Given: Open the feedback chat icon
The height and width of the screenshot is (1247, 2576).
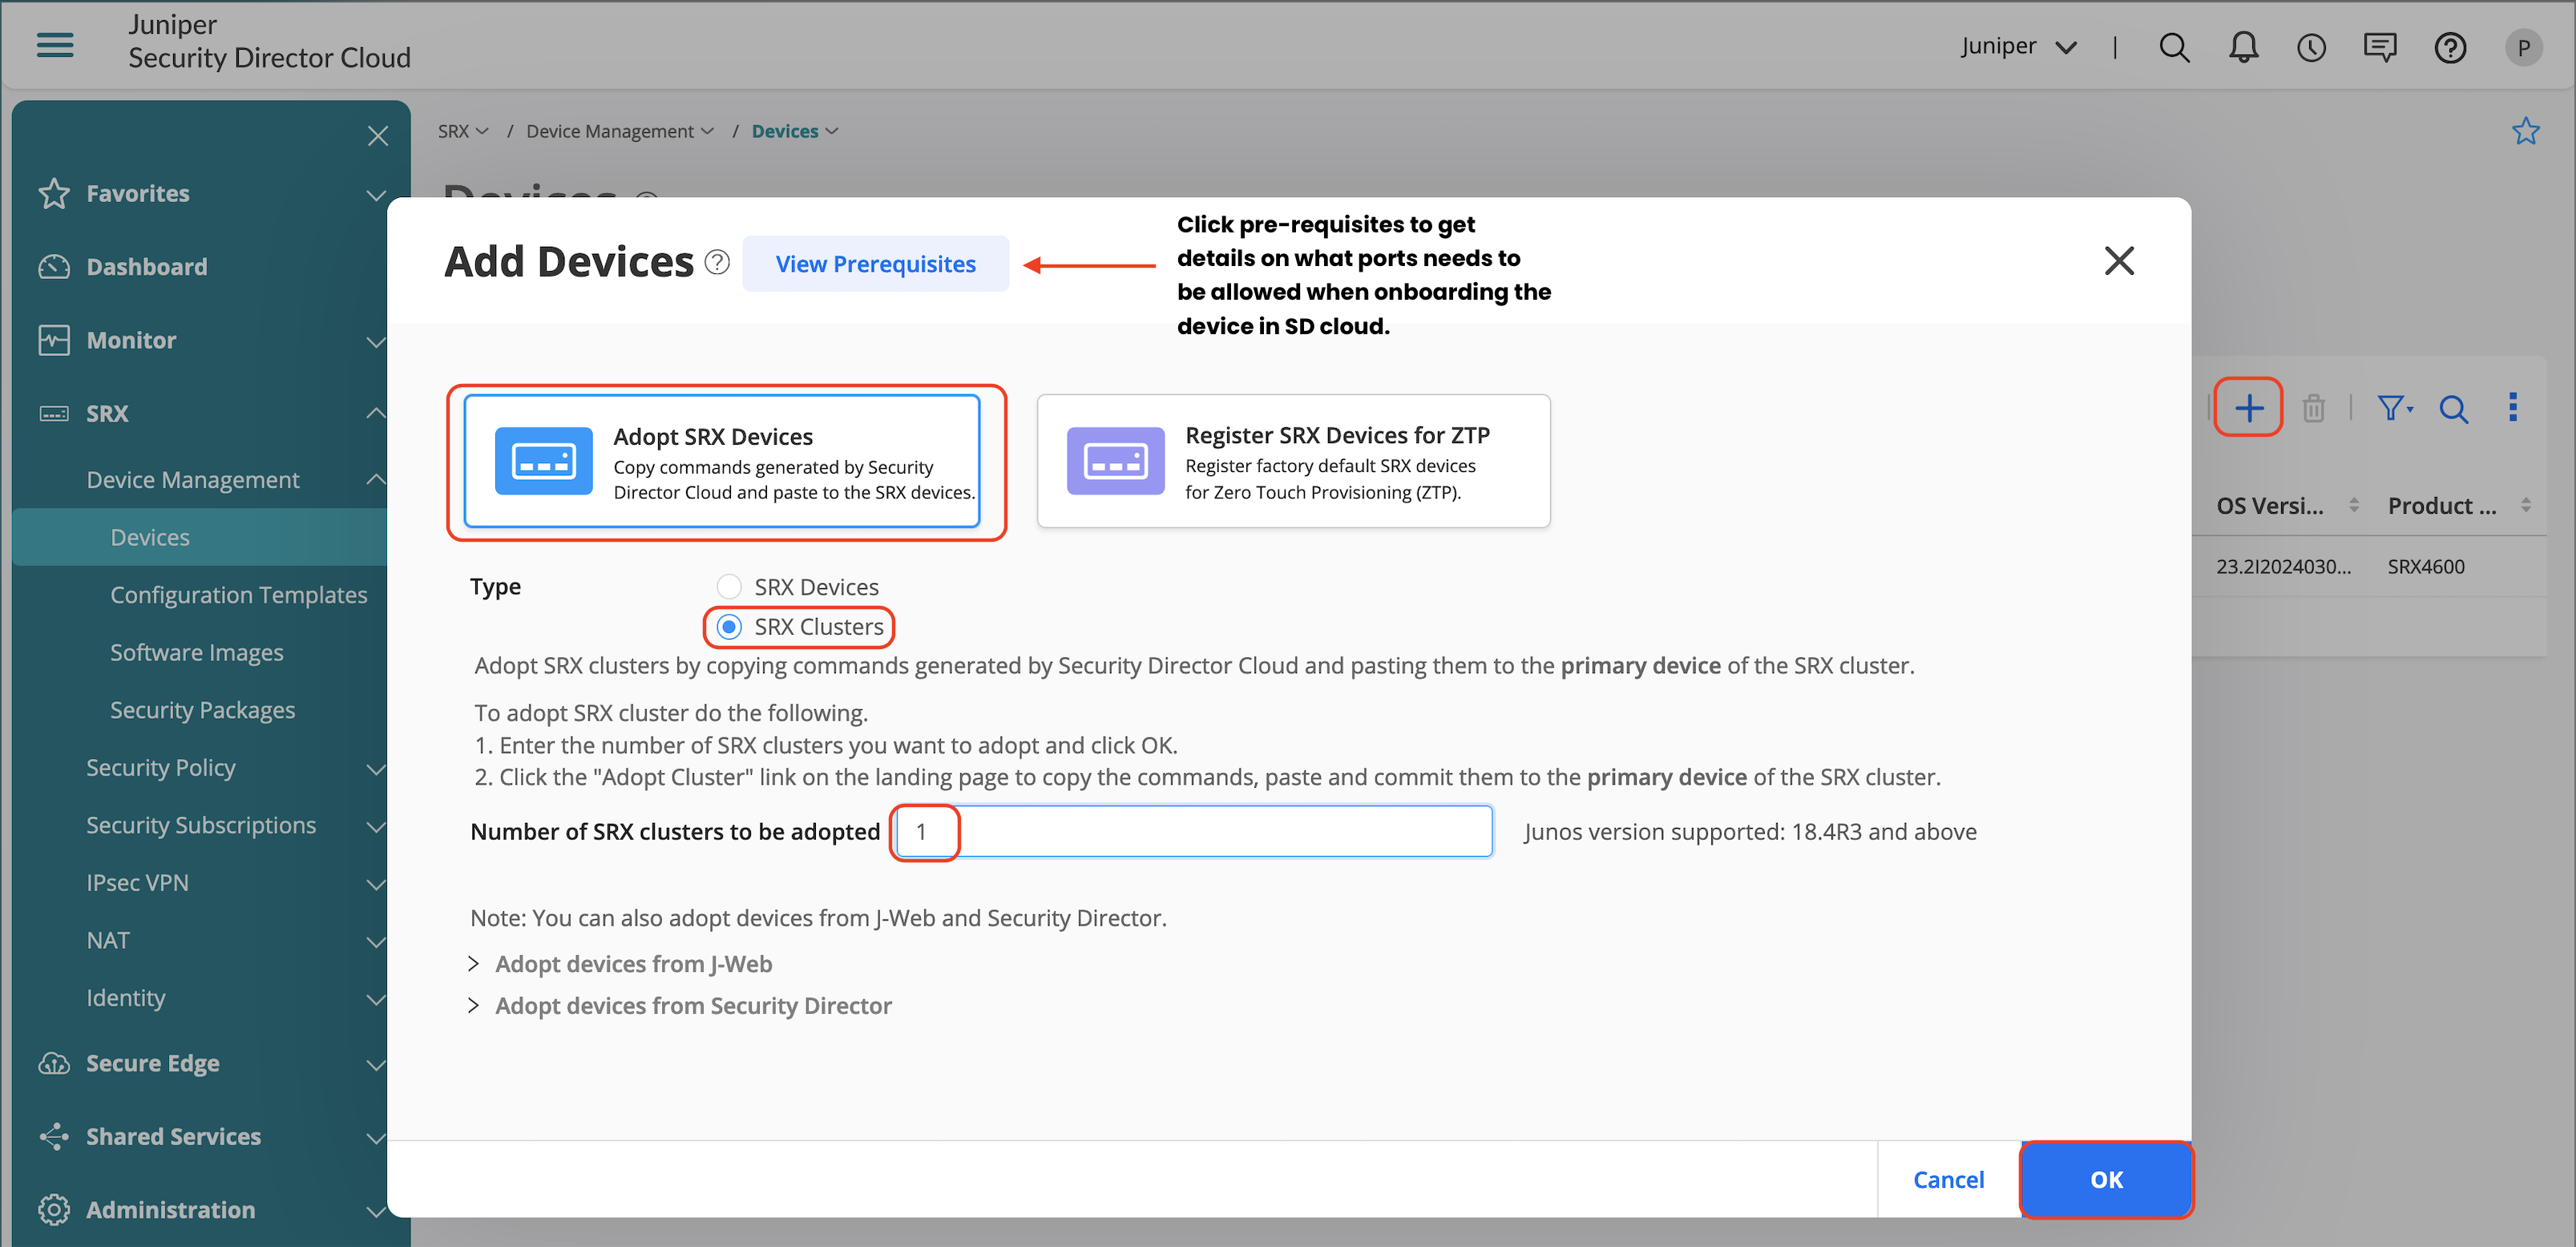Looking at the screenshot, I should (x=2379, y=47).
